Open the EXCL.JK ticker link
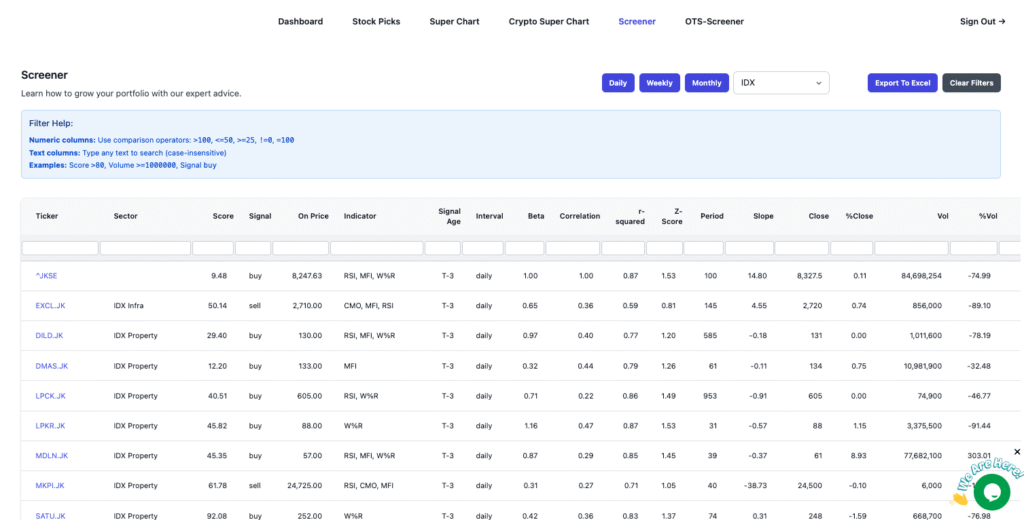This screenshot has width=1024, height=520. pos(50,306)
